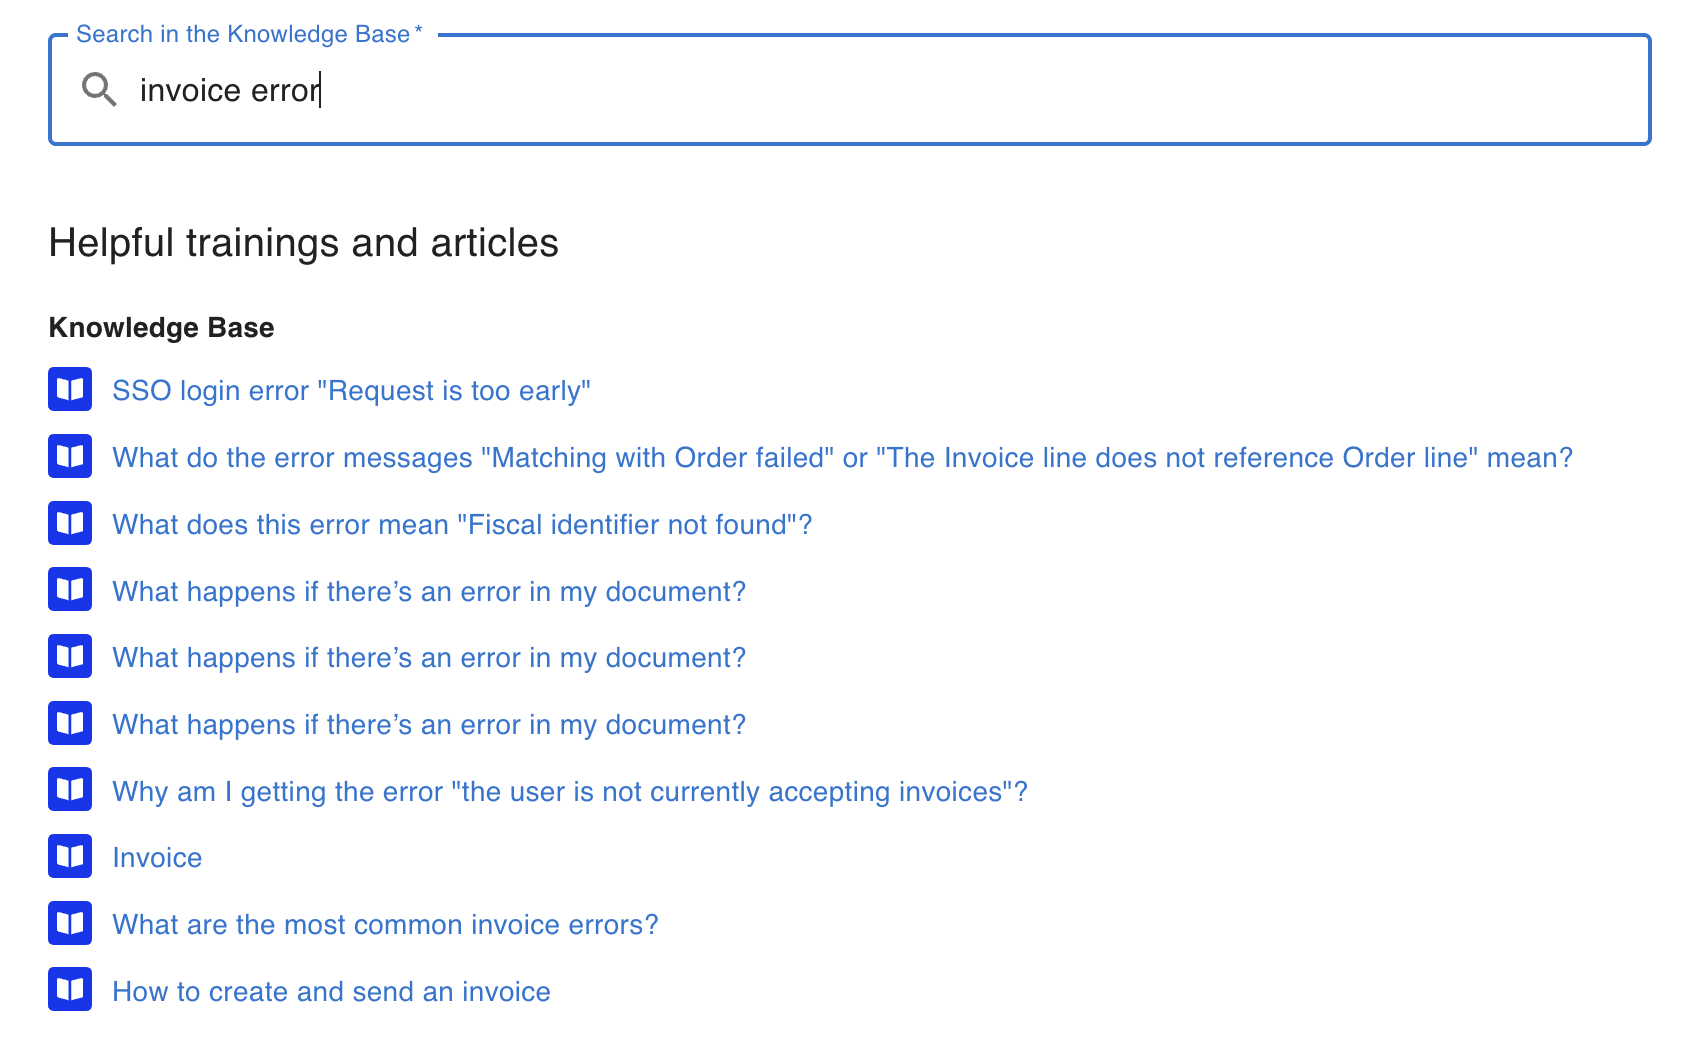The width and height of the screenshot is (1700, 1056).
Task: Open "the user is not currently accepting invoices" article
Action: pos(570,792)
